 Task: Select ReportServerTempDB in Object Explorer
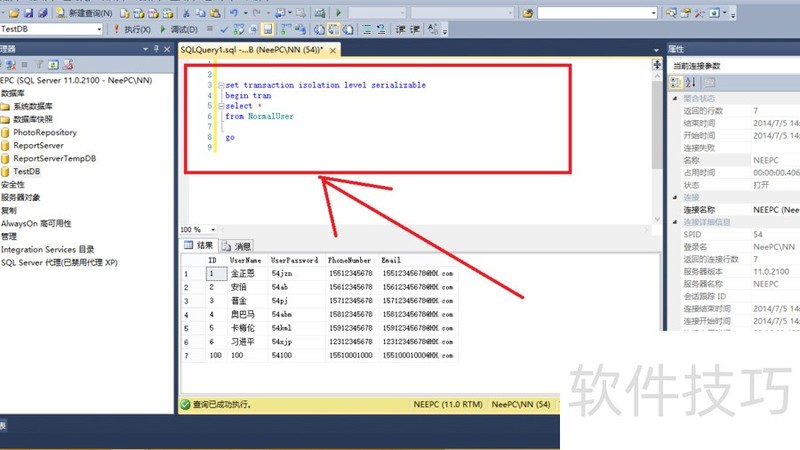click(54, 158)
